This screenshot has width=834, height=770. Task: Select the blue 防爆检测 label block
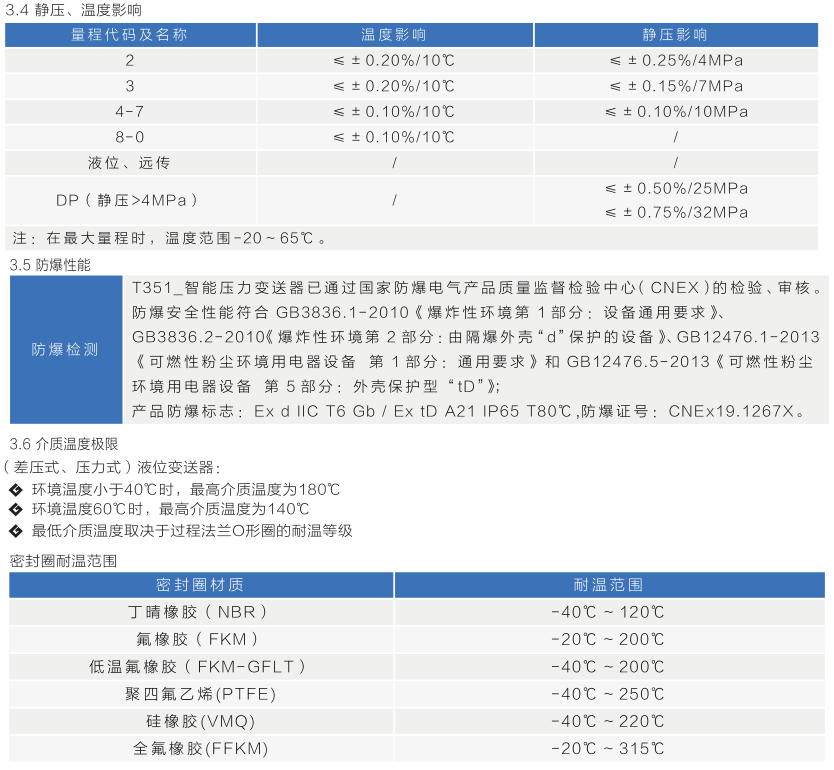click(65, 351)
